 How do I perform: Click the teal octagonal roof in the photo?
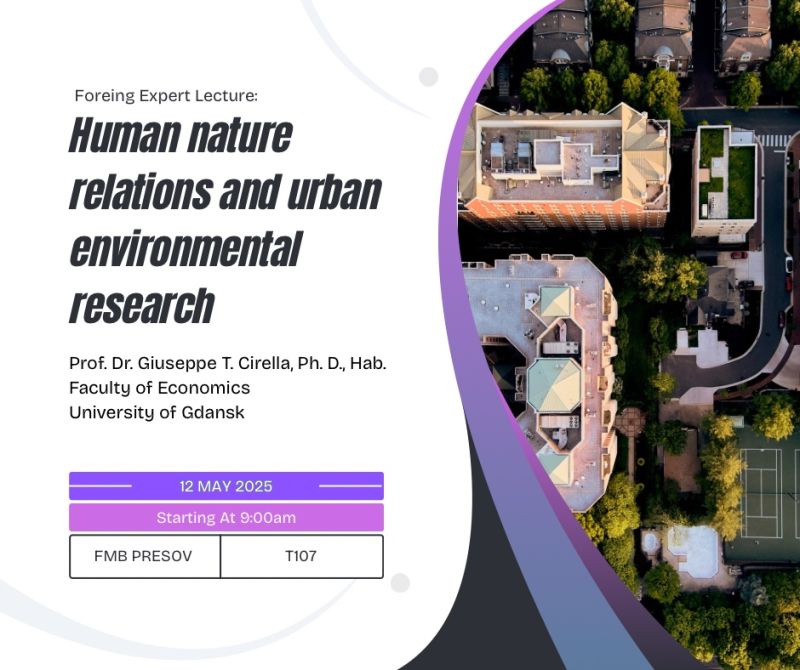pos(553,383)
